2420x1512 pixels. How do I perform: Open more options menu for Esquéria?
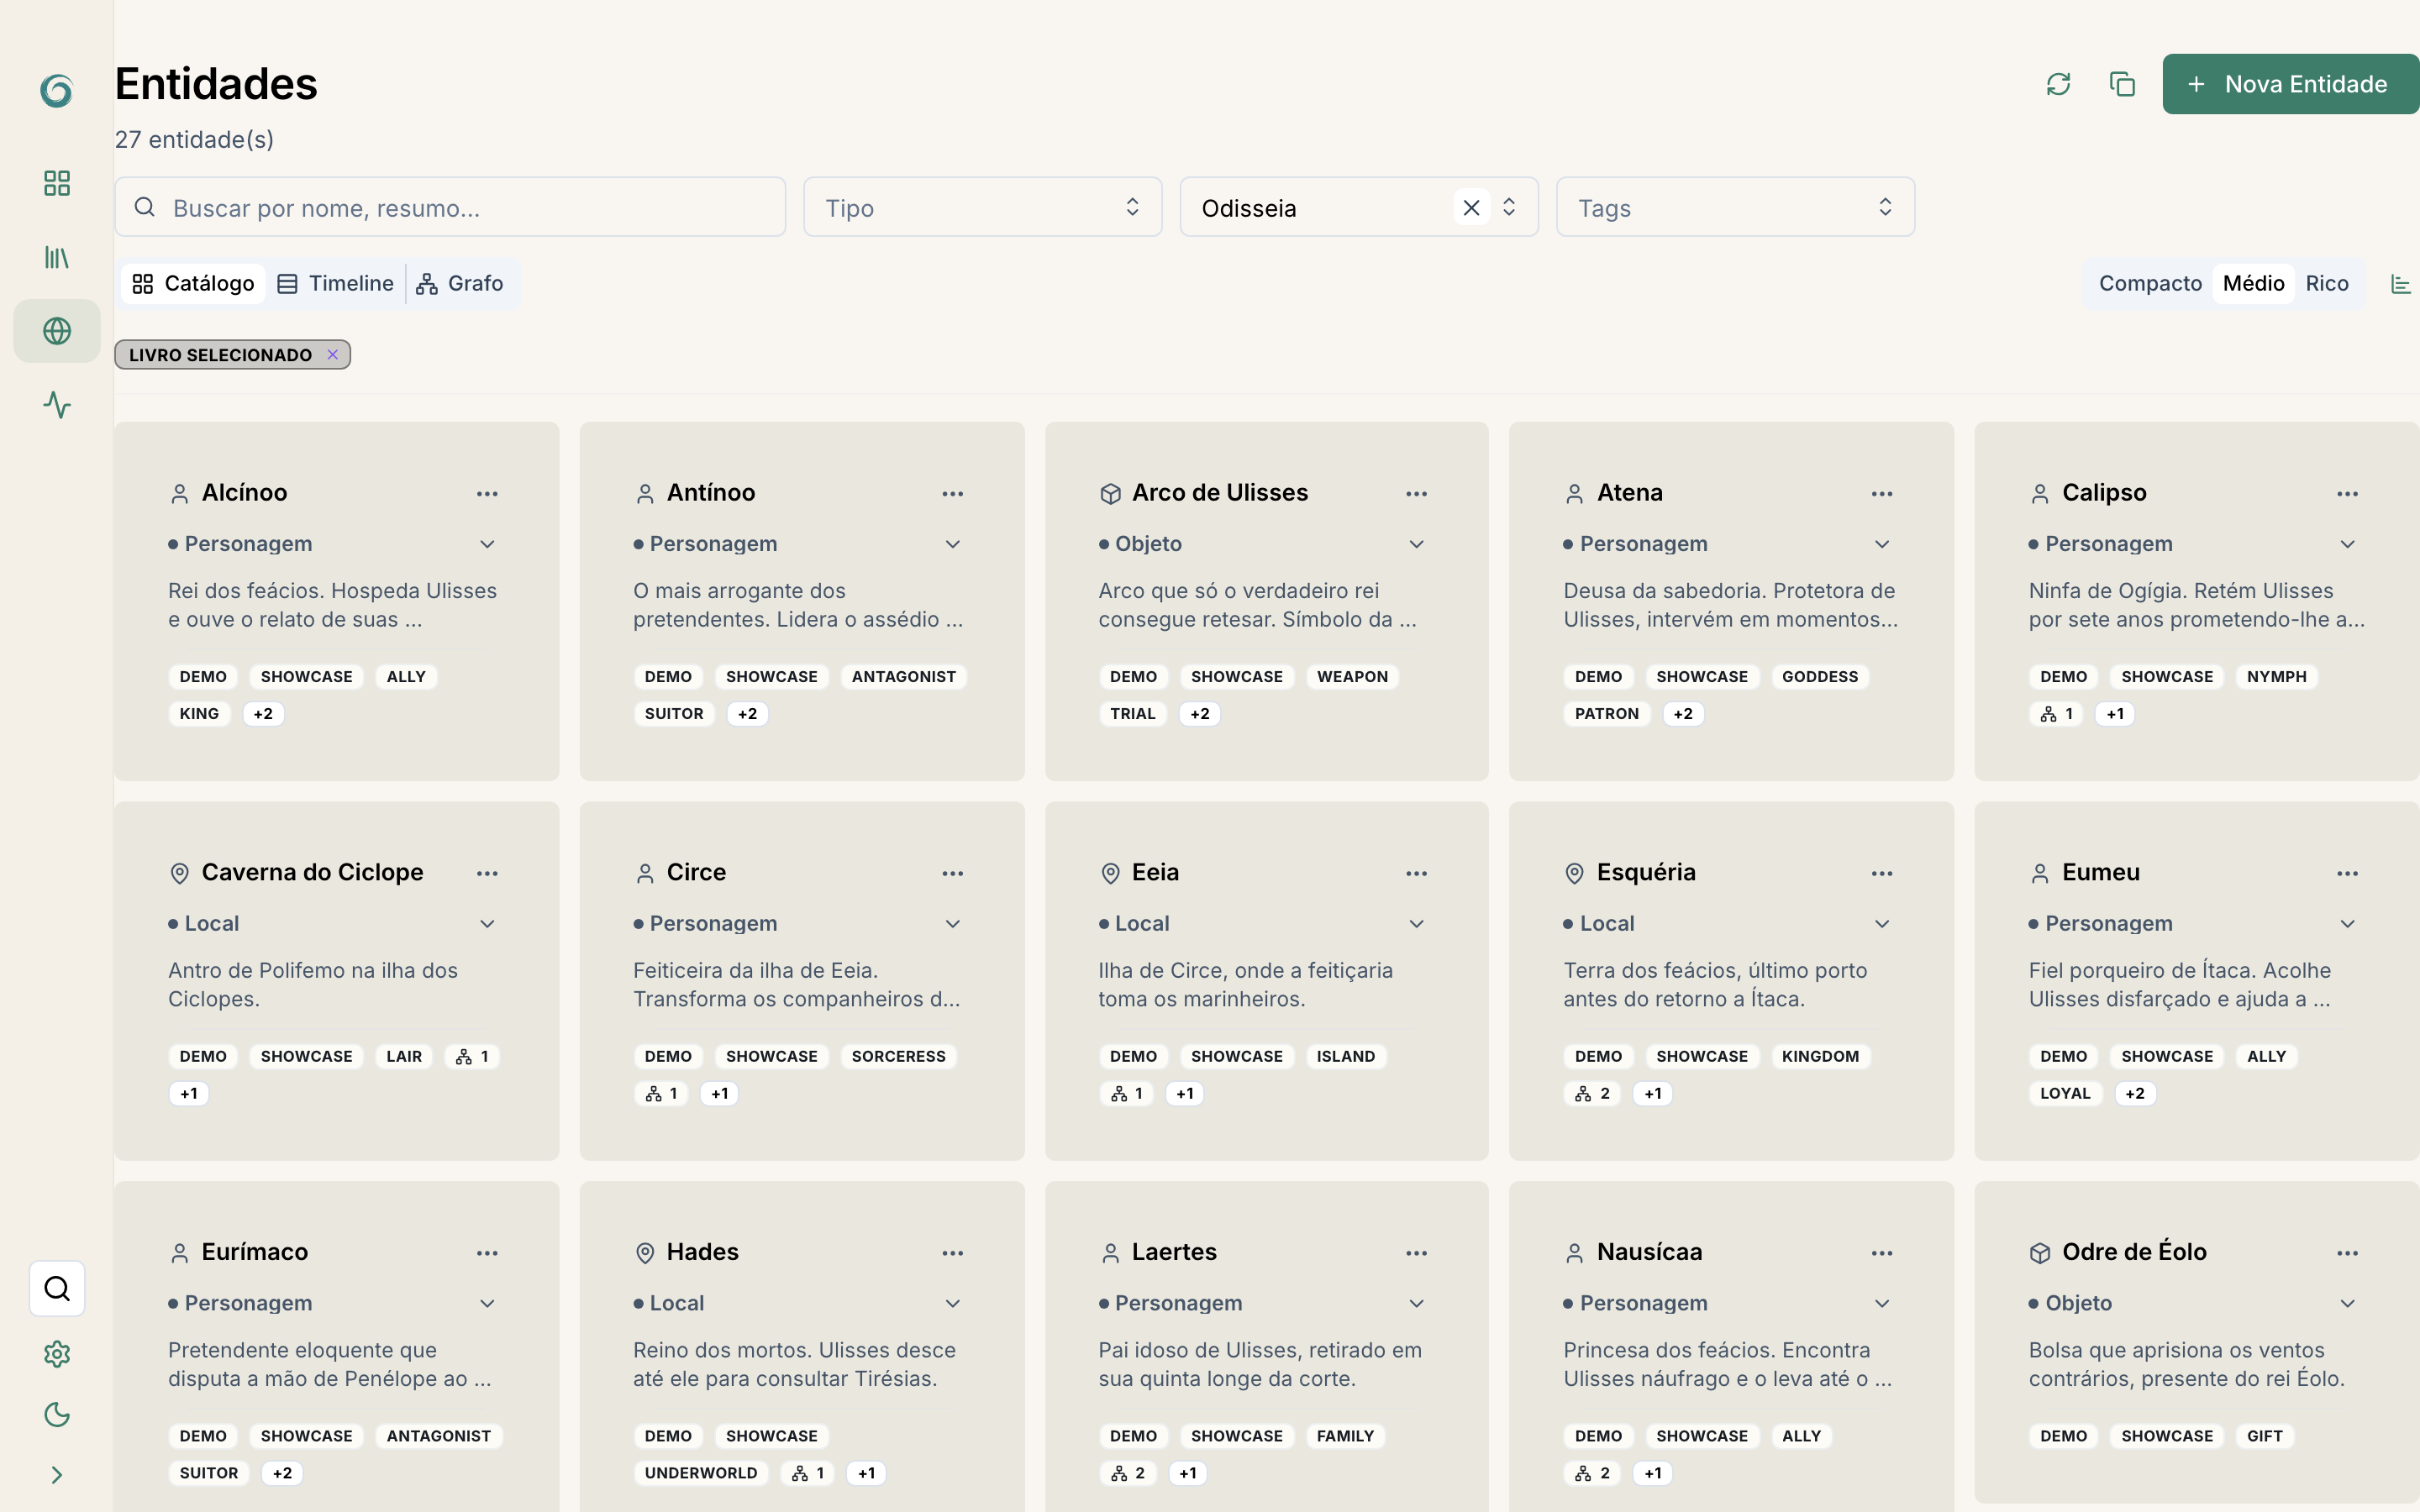pos(1882,873)
